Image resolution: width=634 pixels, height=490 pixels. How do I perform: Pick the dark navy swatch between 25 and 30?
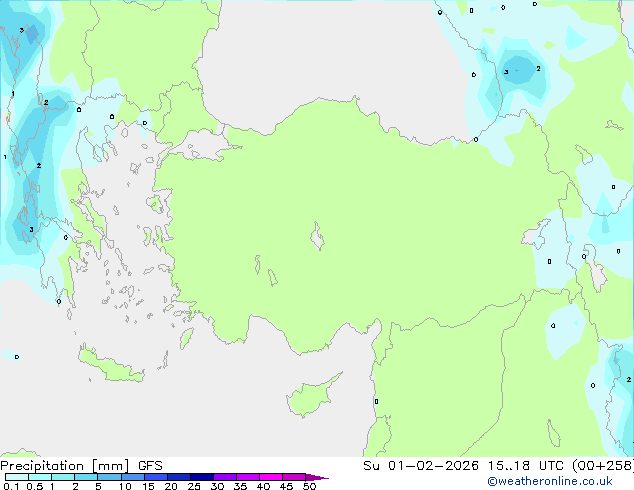click(202, 477)
